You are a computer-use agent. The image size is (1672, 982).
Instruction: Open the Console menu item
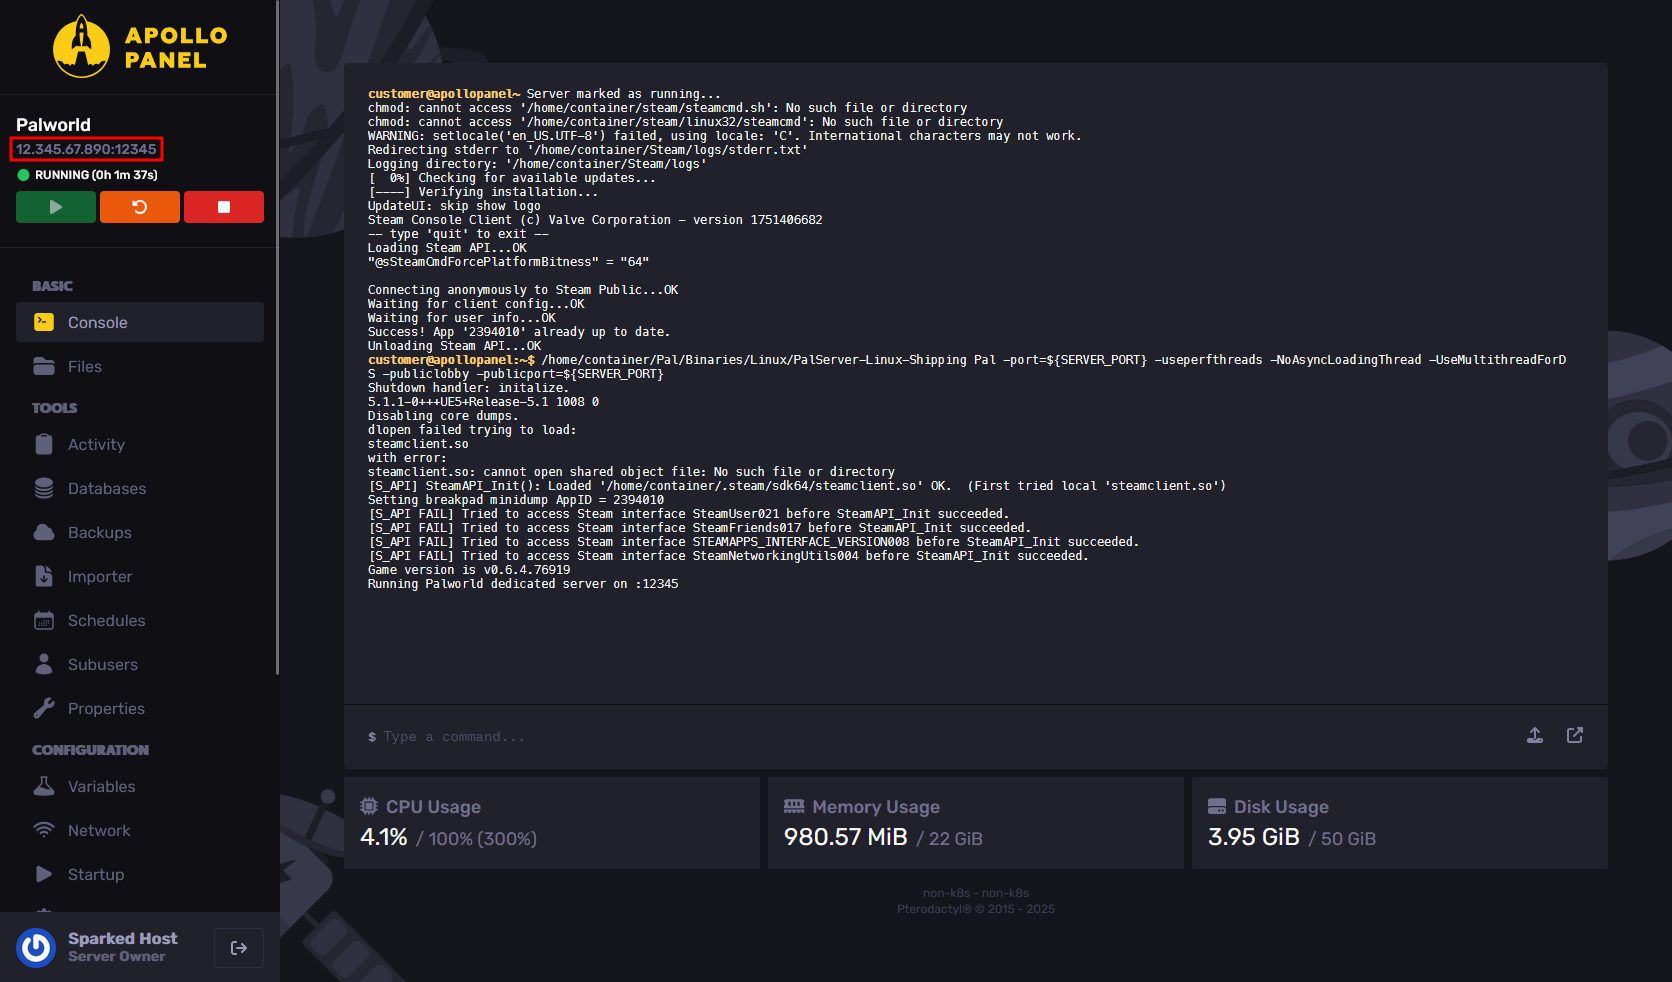pos(140,322)
